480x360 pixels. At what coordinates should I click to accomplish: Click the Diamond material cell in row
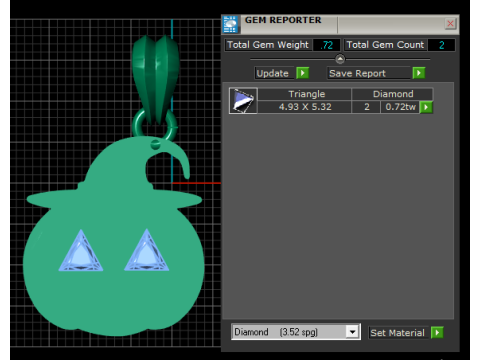392,94
